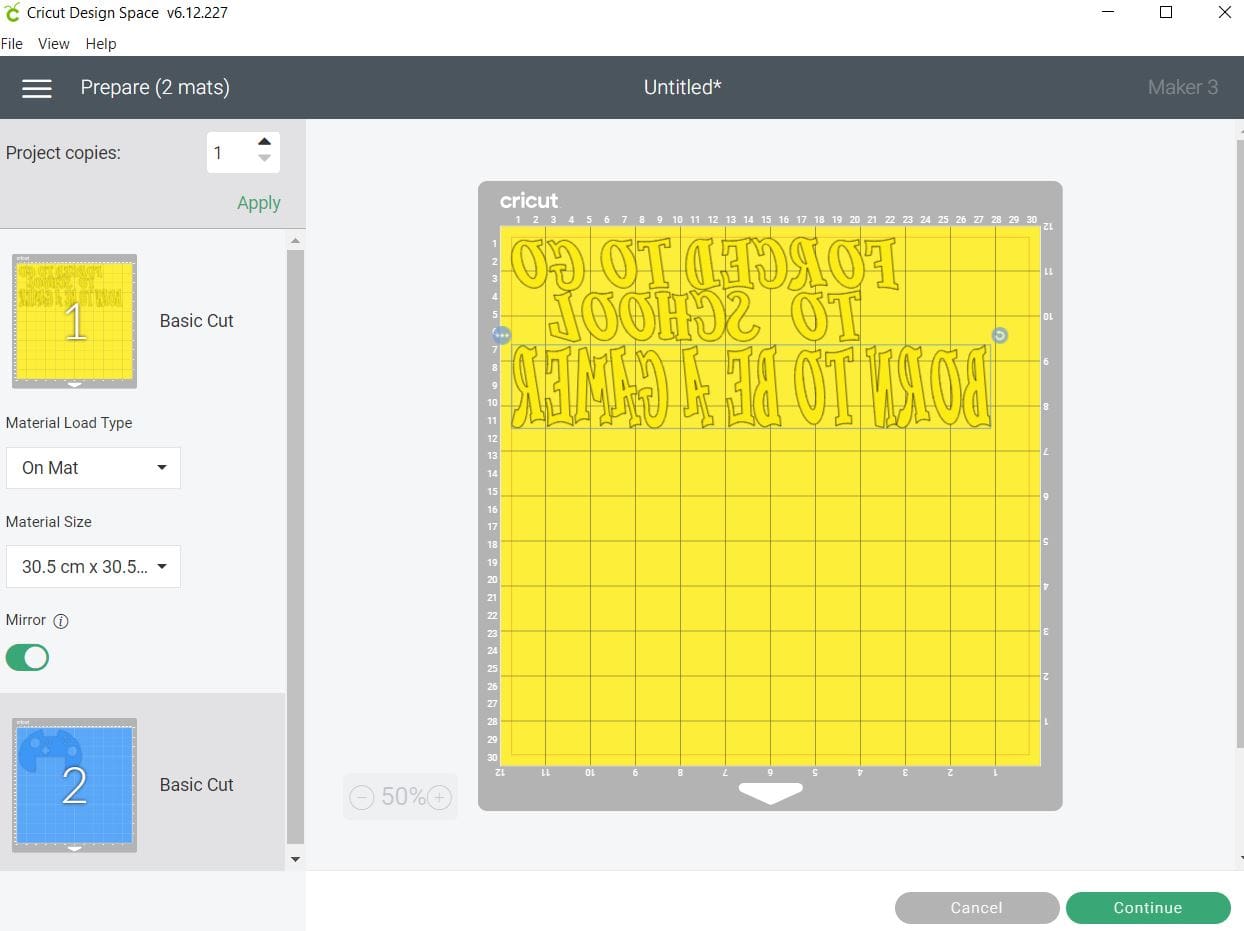Click the Prepare (2 mats) heading
Screen dimensions: 1244x931
pos(155,88)
